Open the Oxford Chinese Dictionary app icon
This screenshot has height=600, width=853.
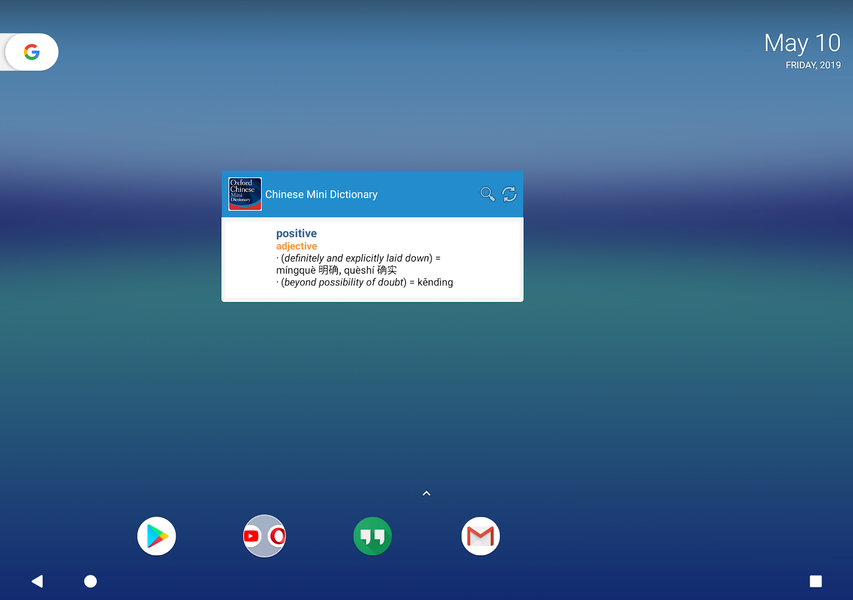[x=245, y=194]
